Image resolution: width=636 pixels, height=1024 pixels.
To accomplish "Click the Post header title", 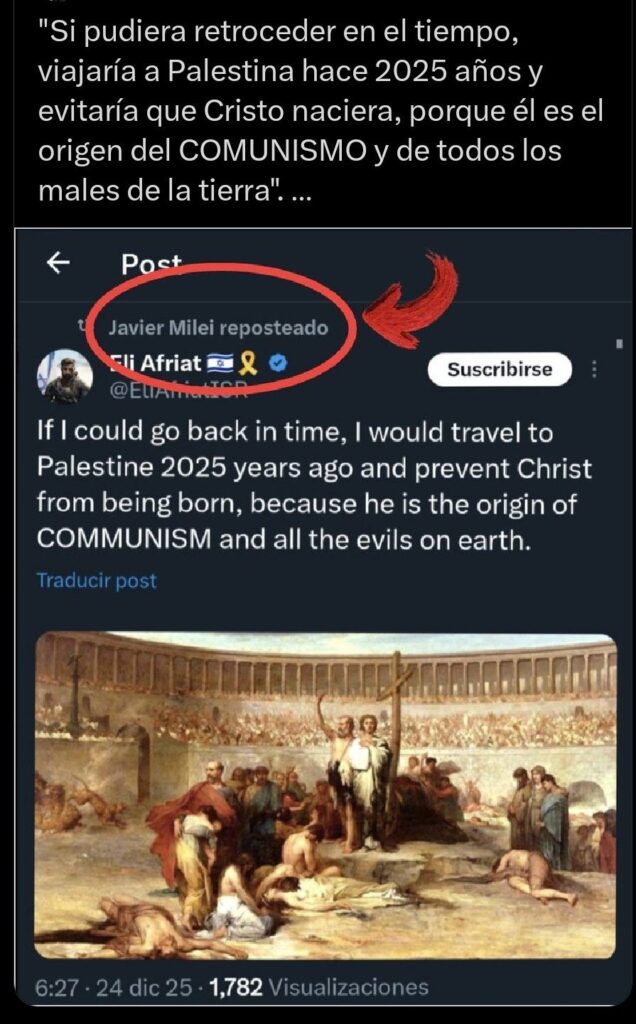I will coord(151,264).
